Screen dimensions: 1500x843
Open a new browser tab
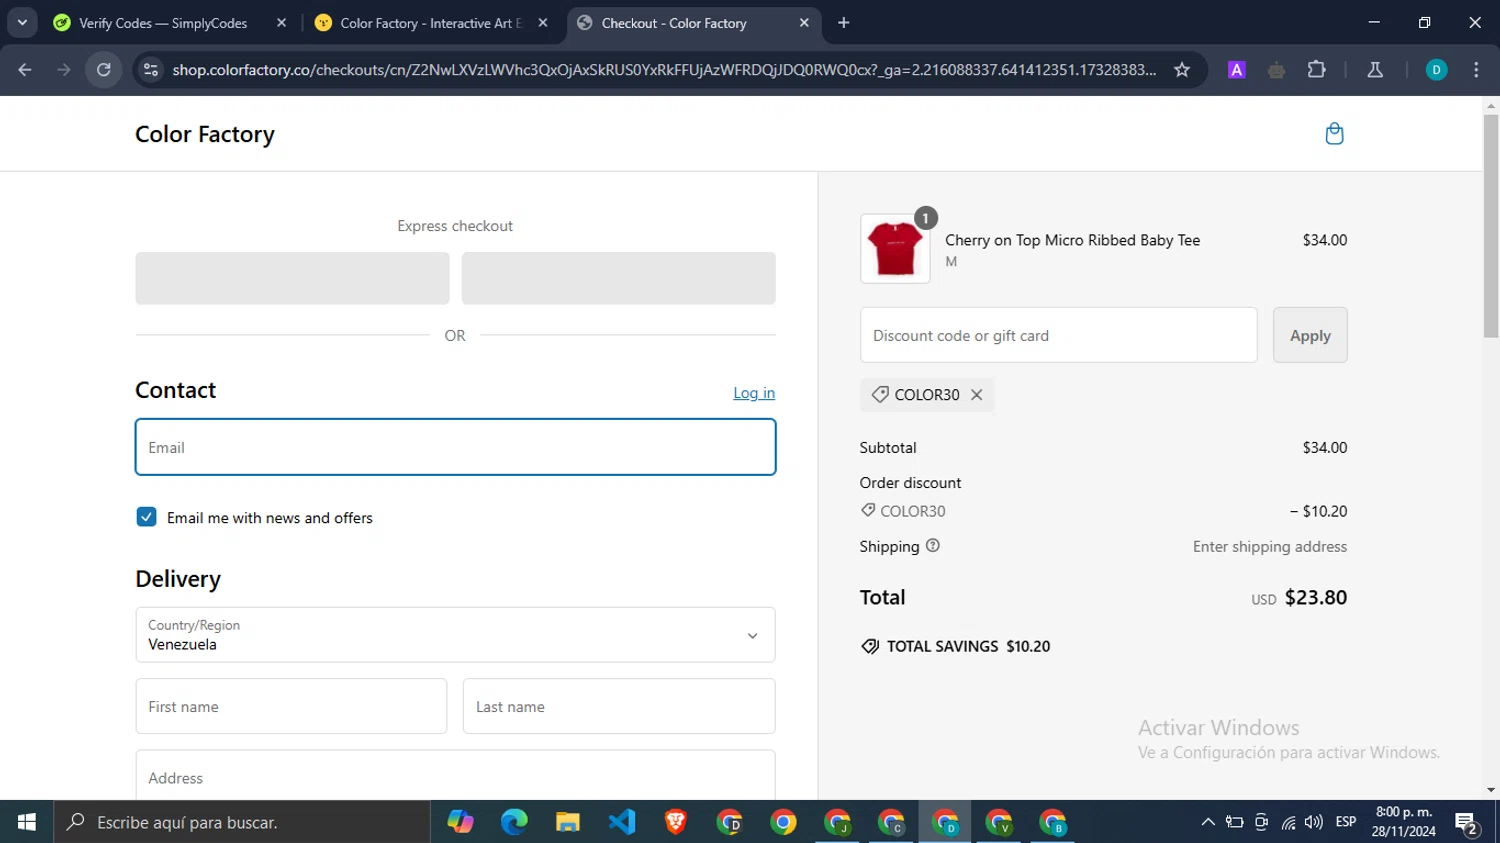click(844, 23)
